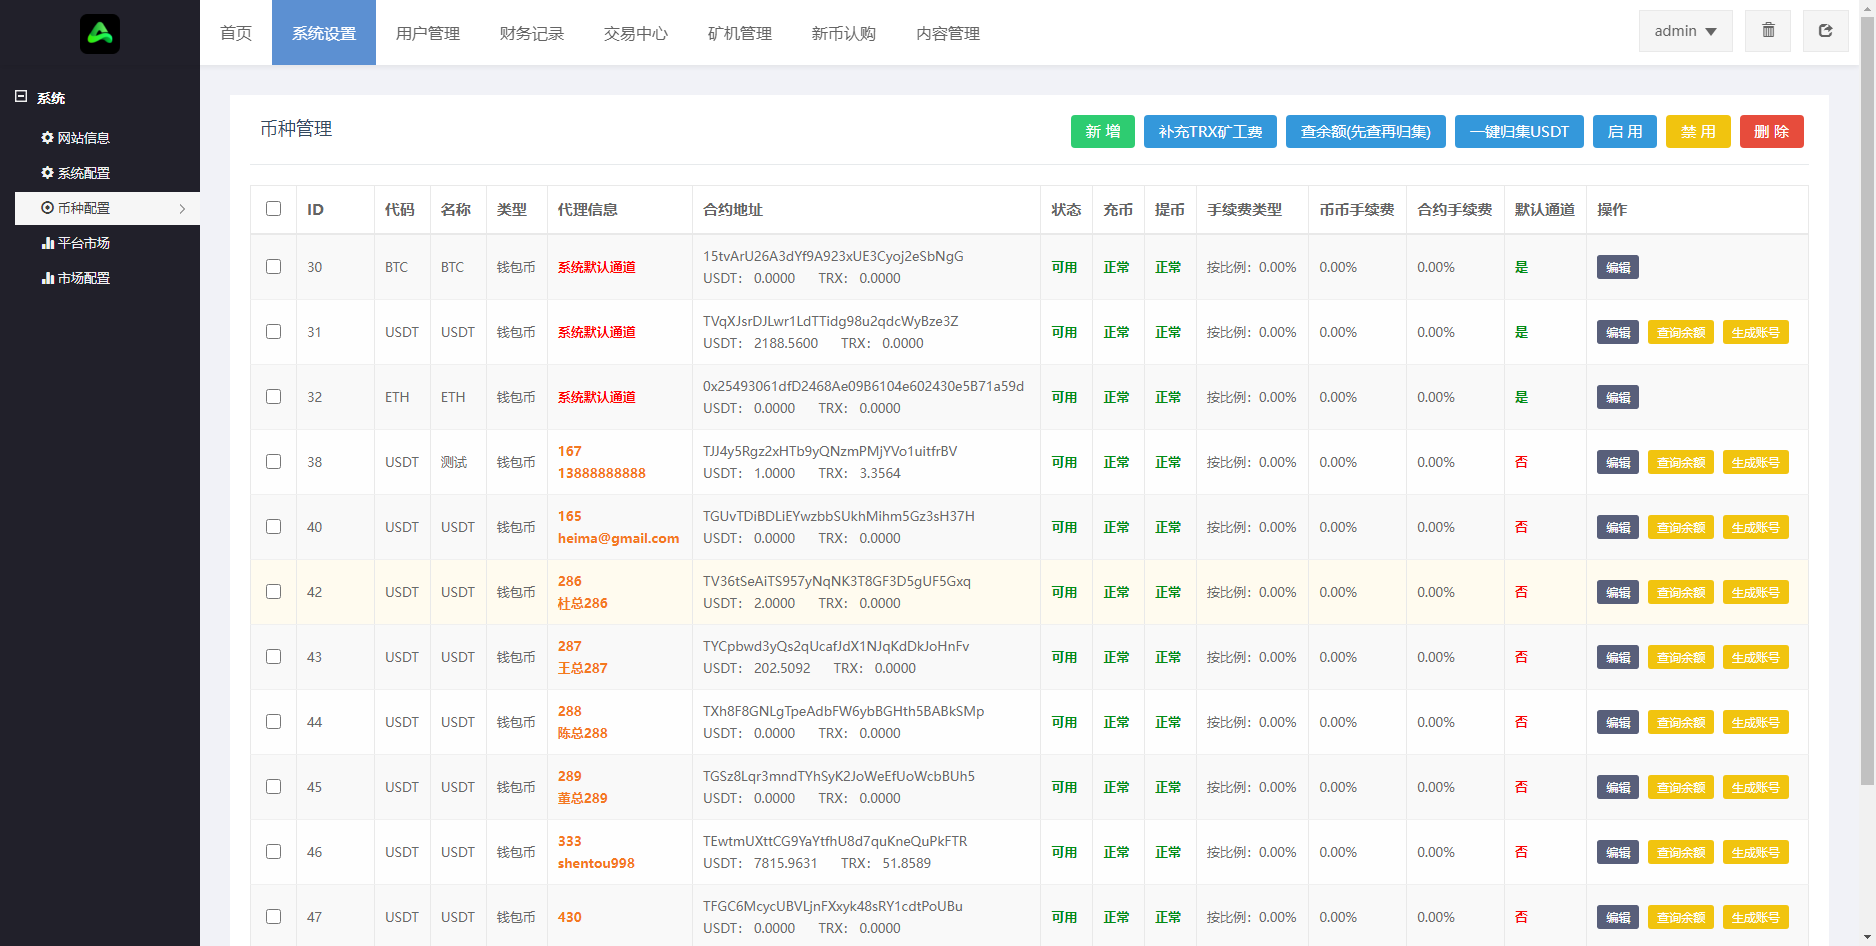Click the trash icon in the top bar
The width and height of the screenshot is (1876, 946).
pos(1767,30)
